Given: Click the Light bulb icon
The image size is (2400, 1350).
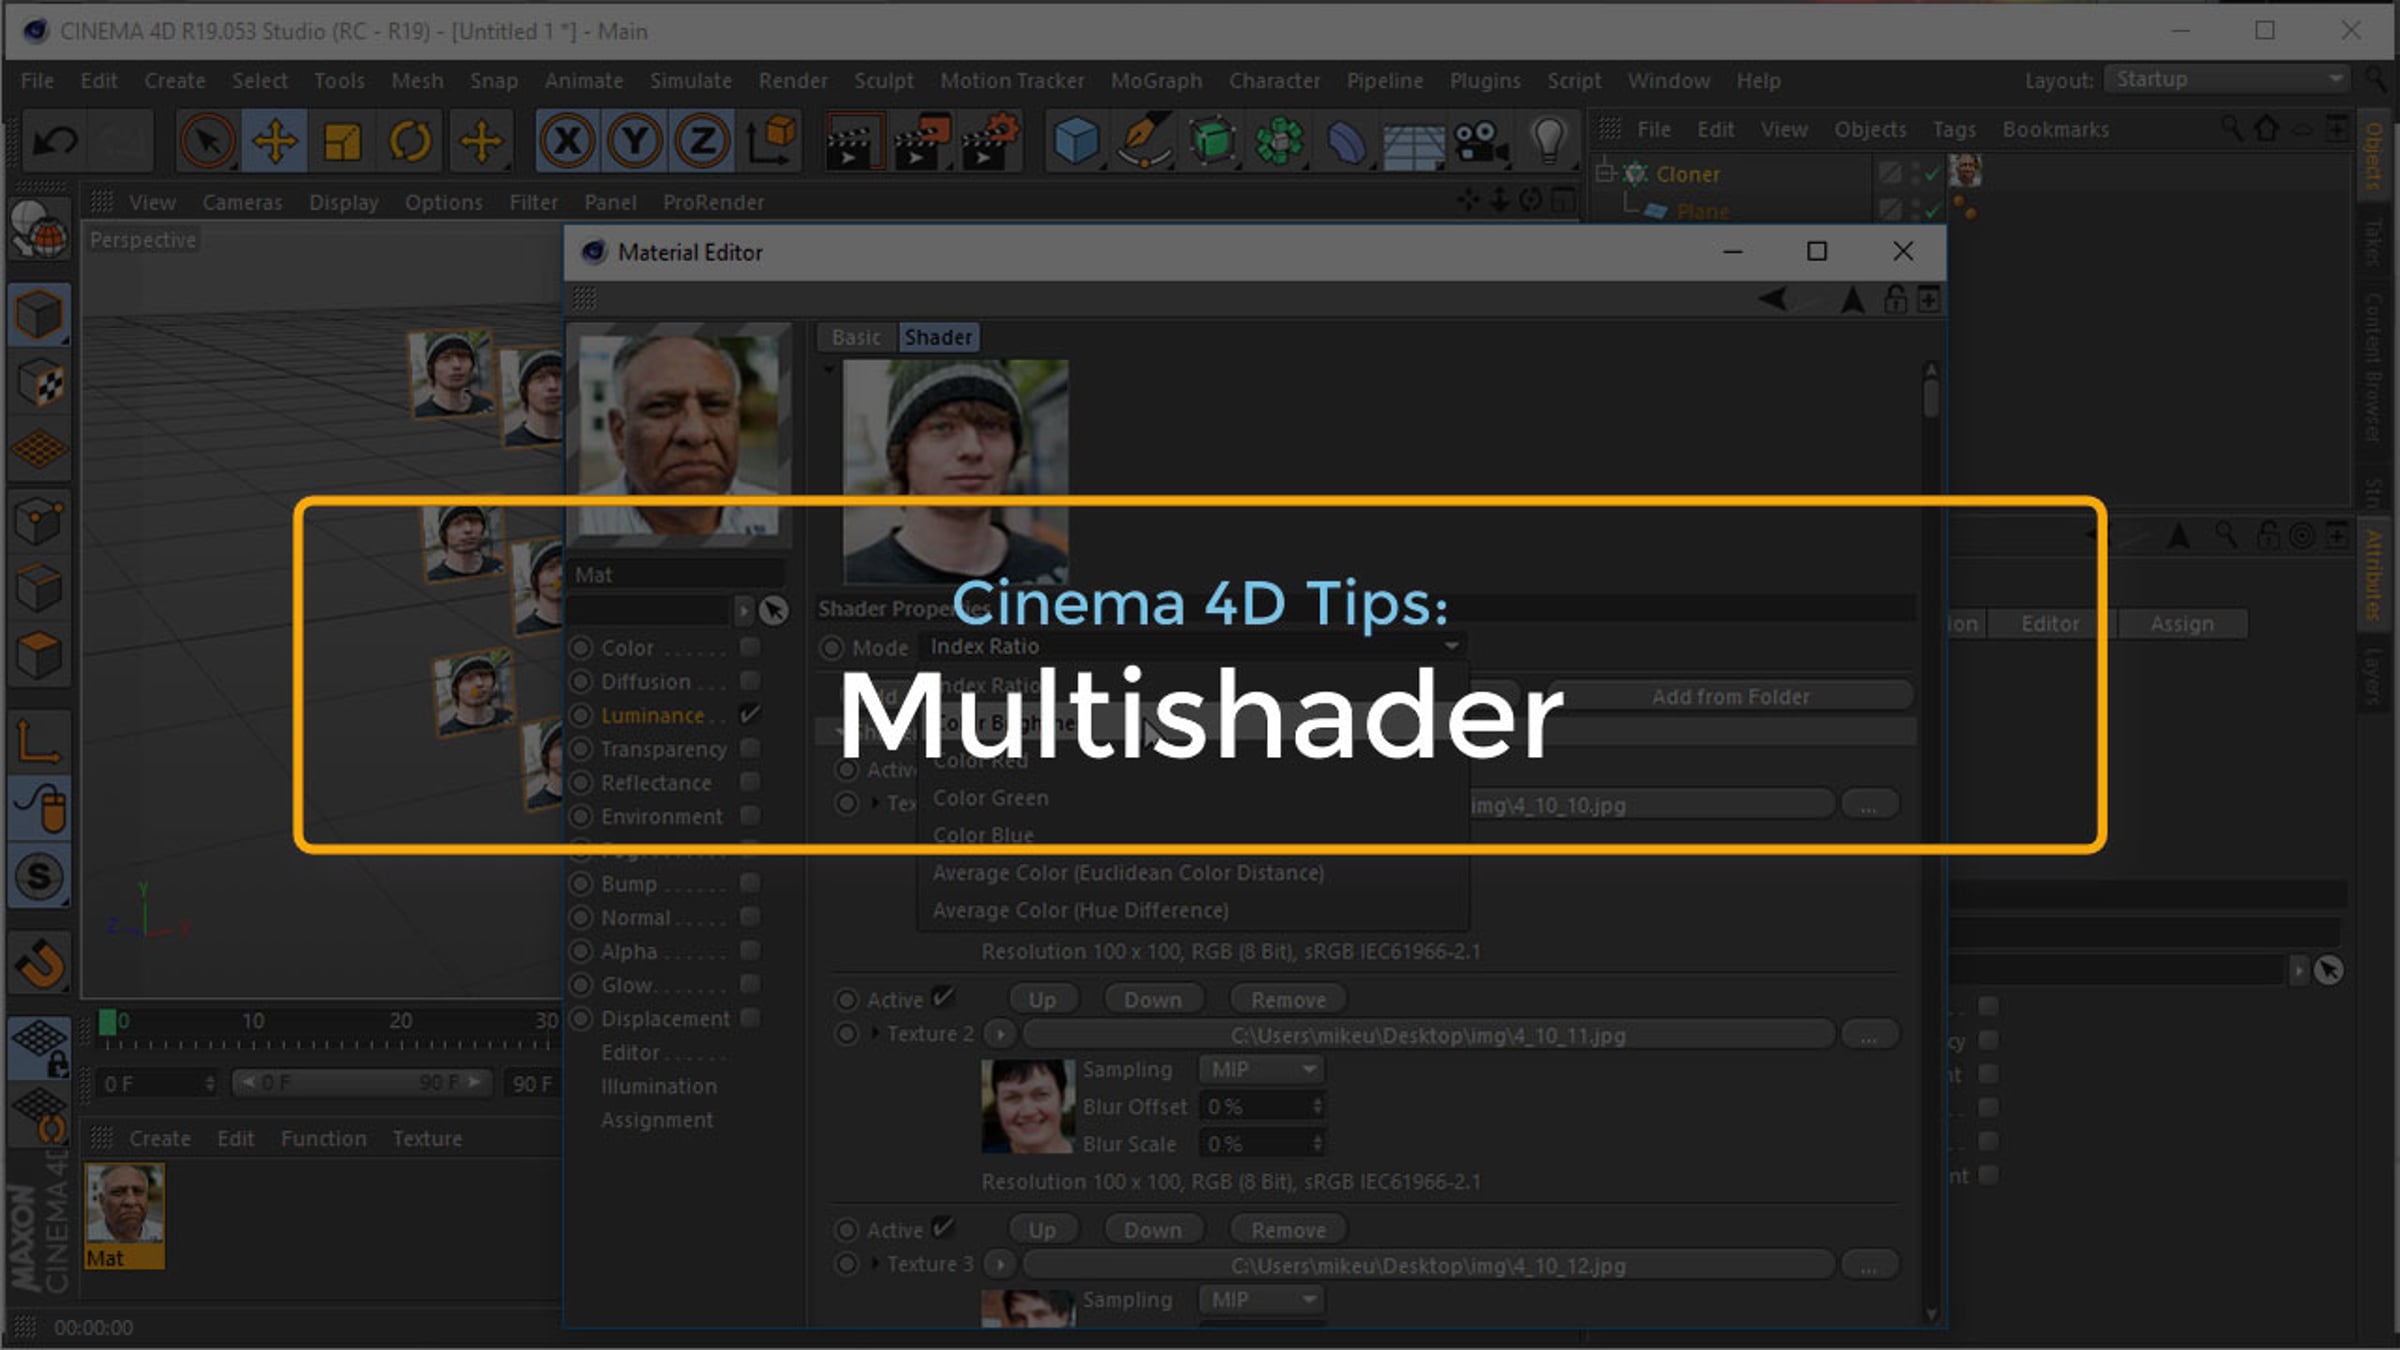Looking at the screenshot, I should tap(1548, 141).
